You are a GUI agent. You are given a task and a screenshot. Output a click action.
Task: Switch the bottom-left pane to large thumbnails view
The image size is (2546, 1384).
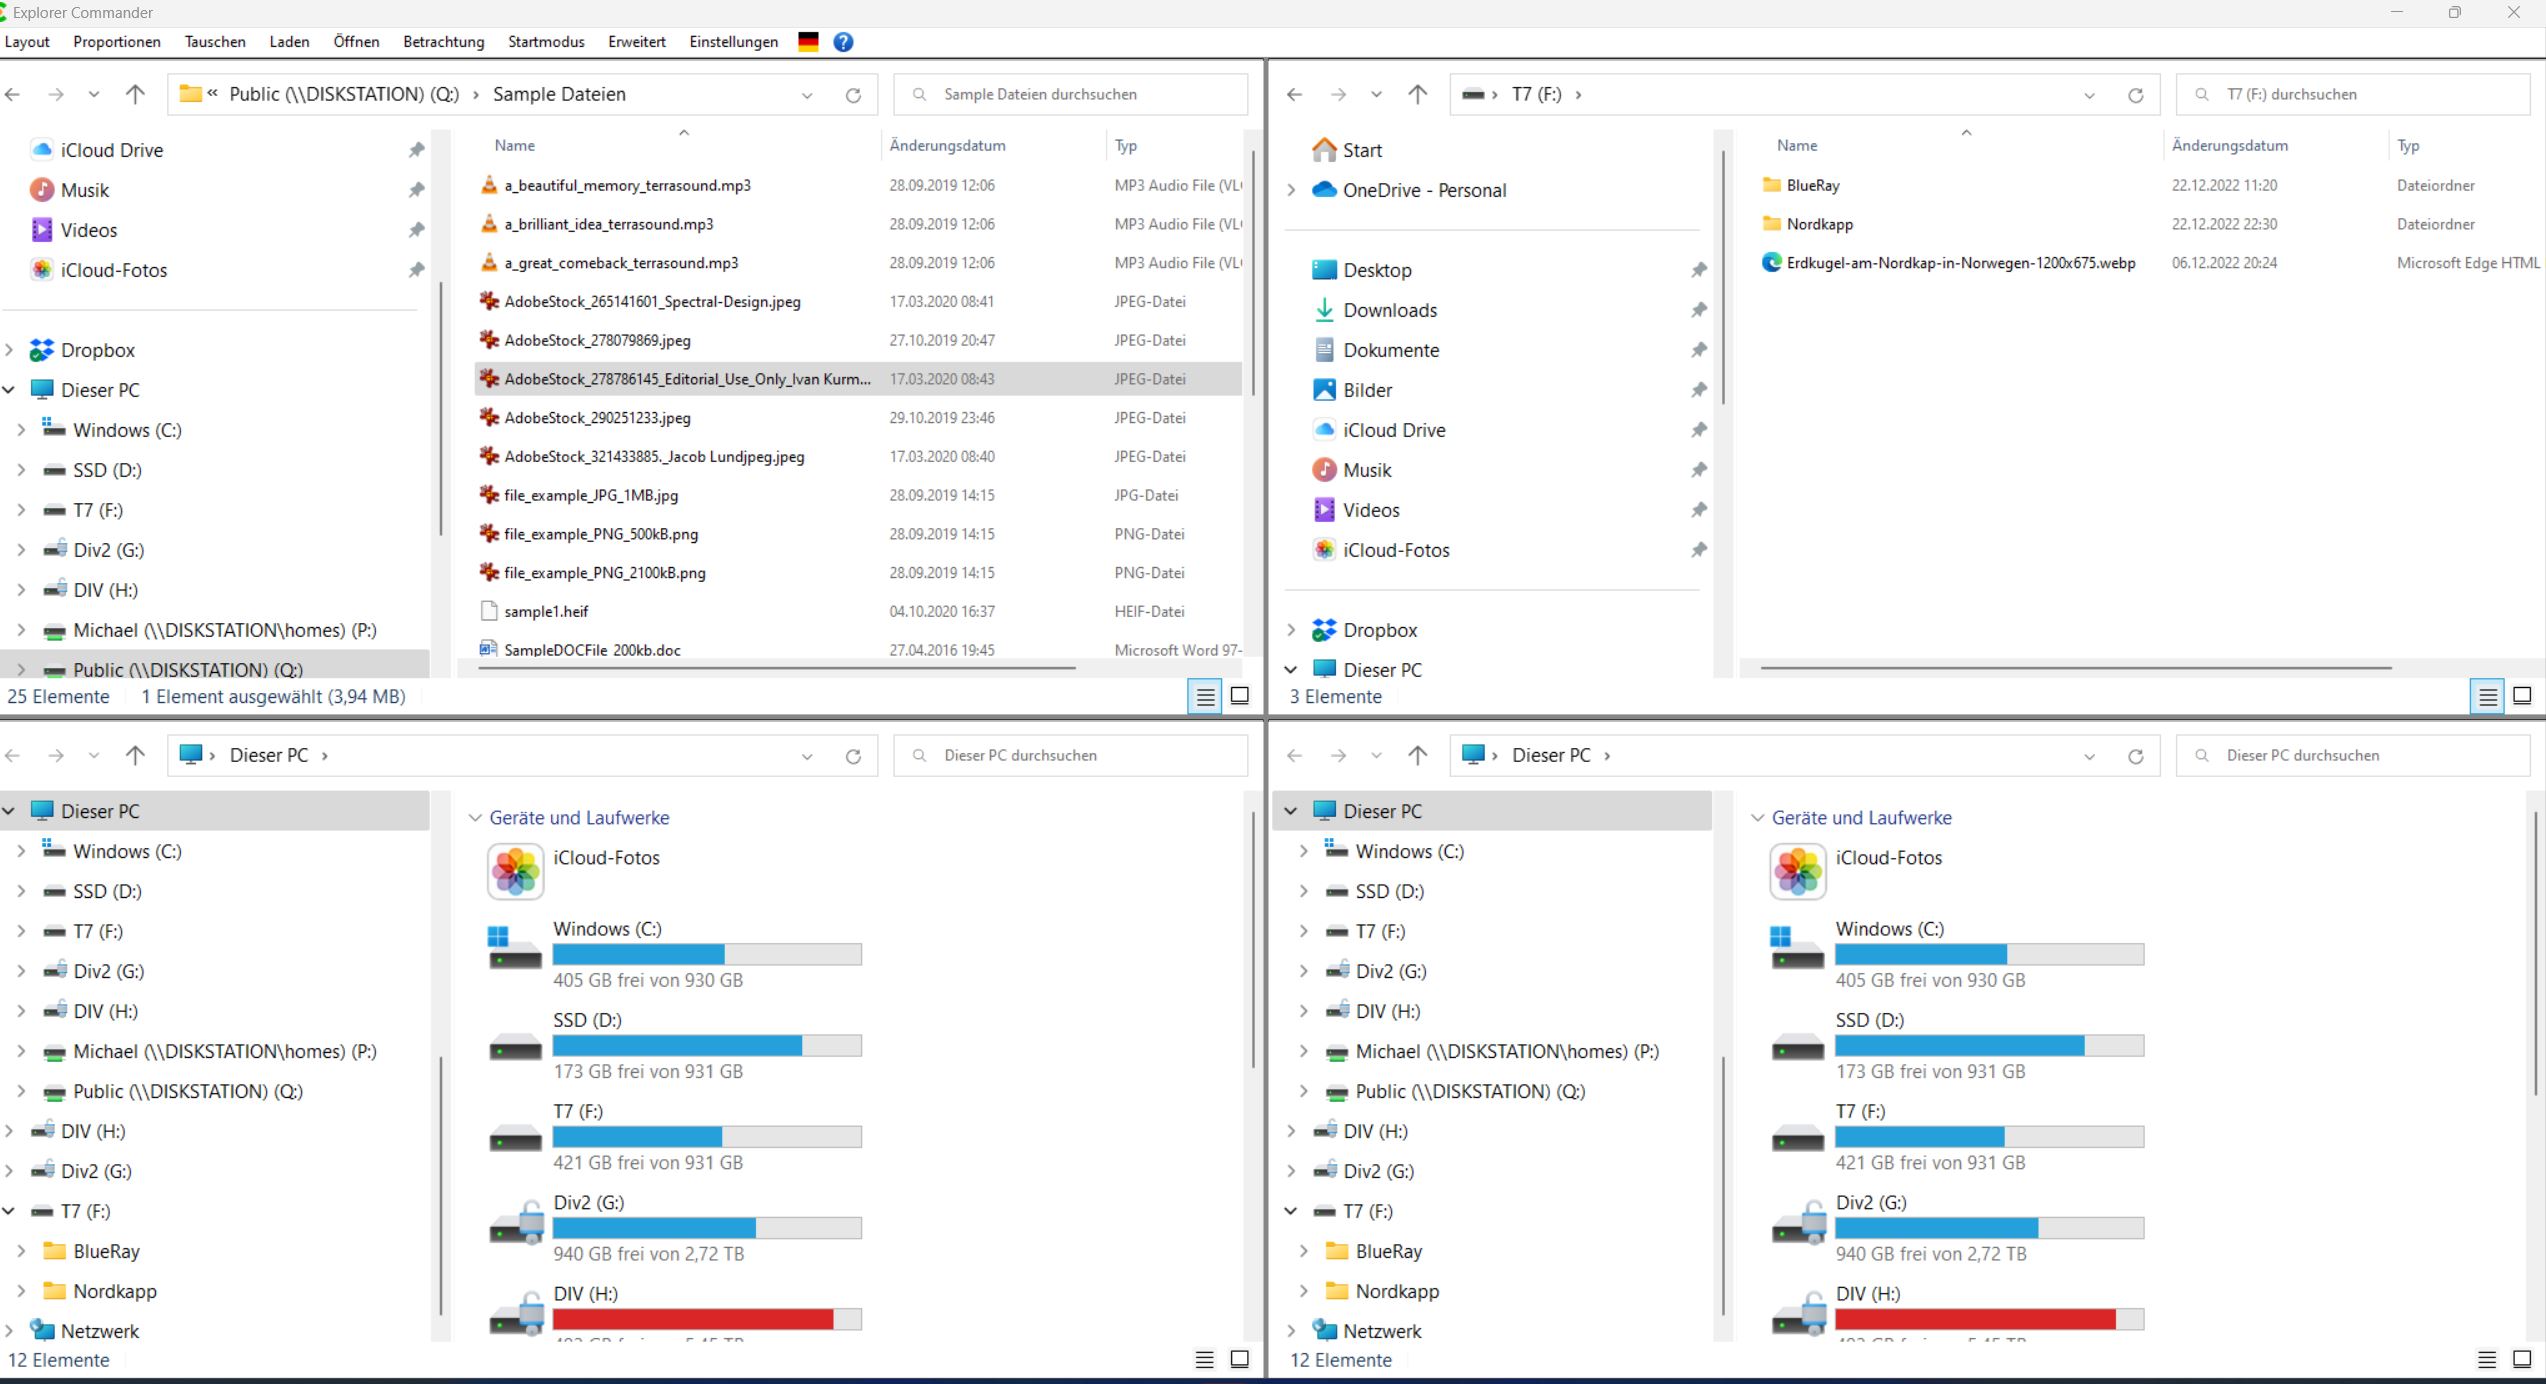click(x=1239, y=1359)
